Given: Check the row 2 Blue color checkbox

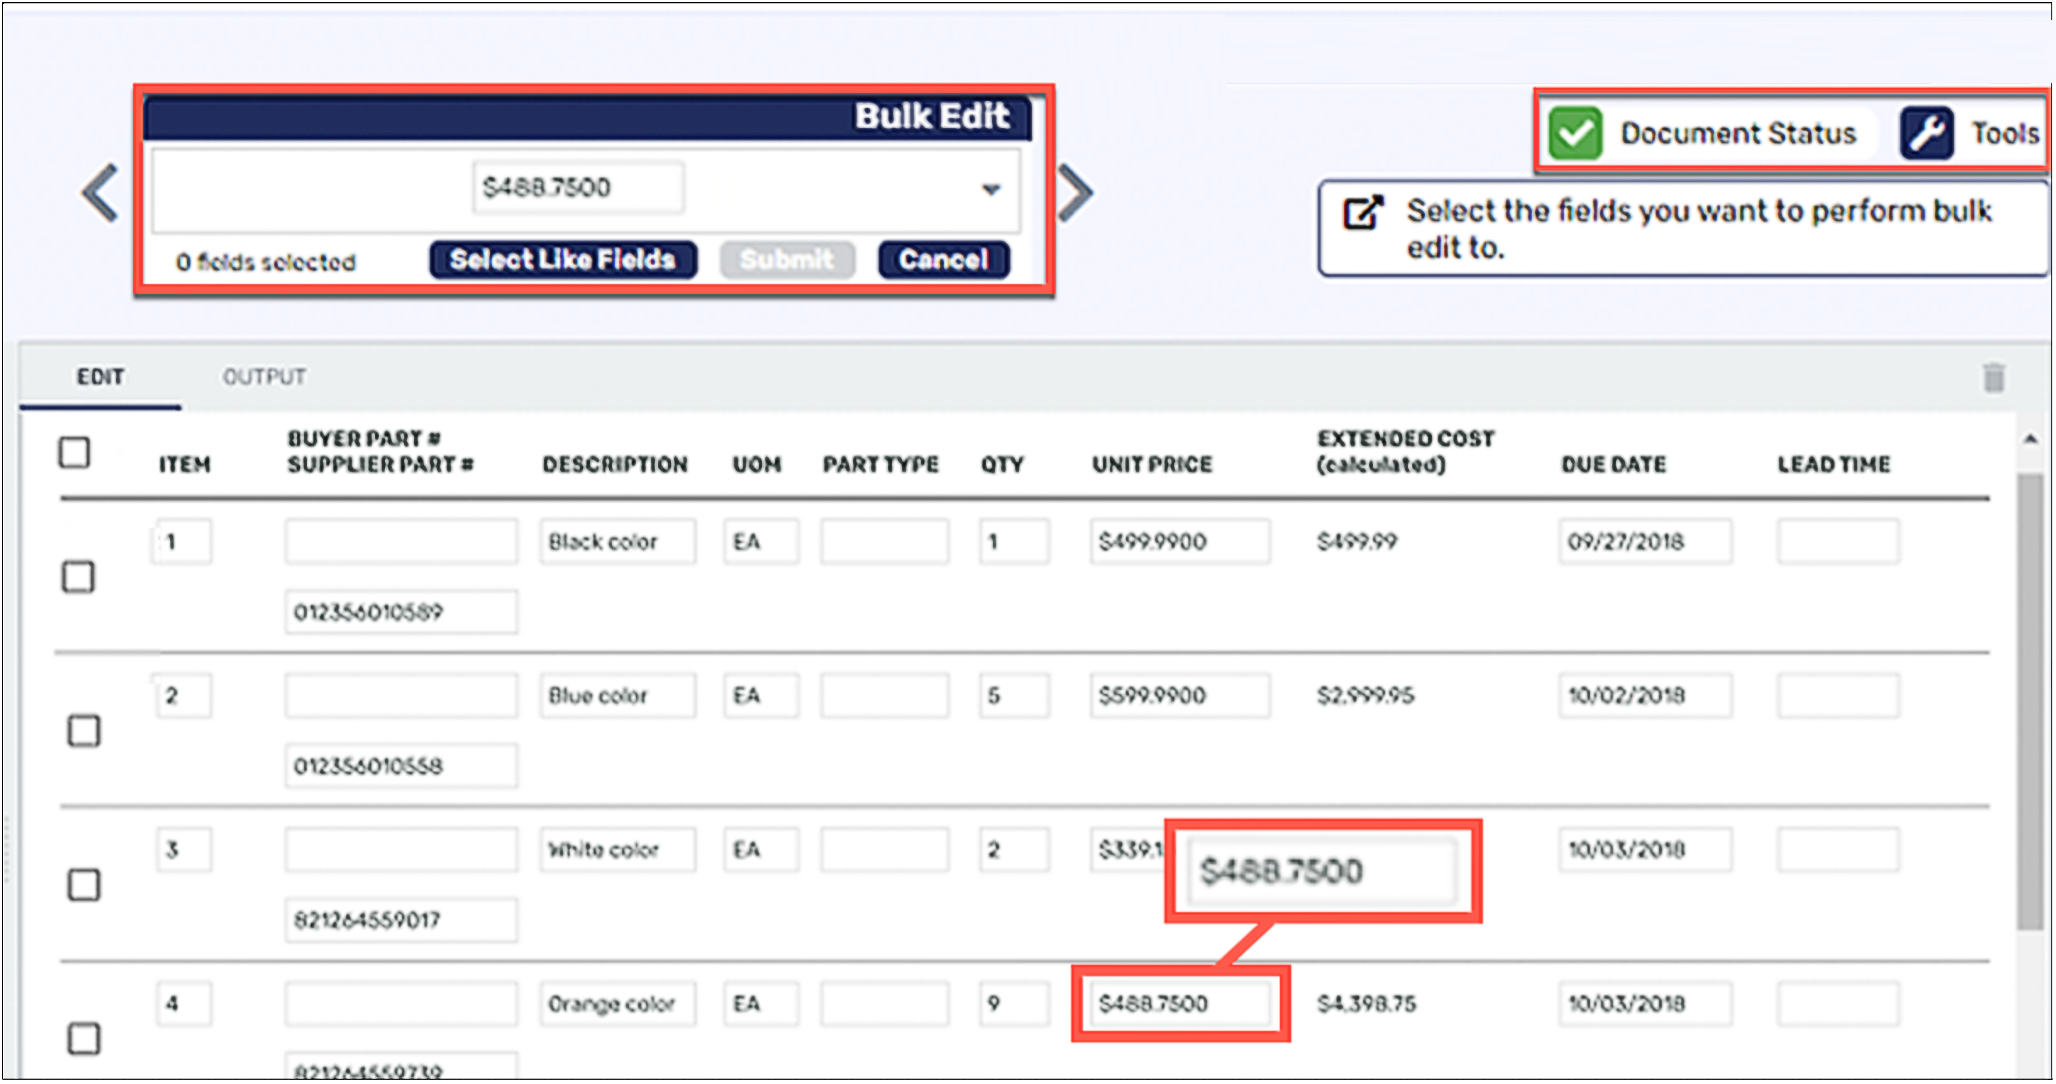Looking at the screenshot, I should click(84, 731).
